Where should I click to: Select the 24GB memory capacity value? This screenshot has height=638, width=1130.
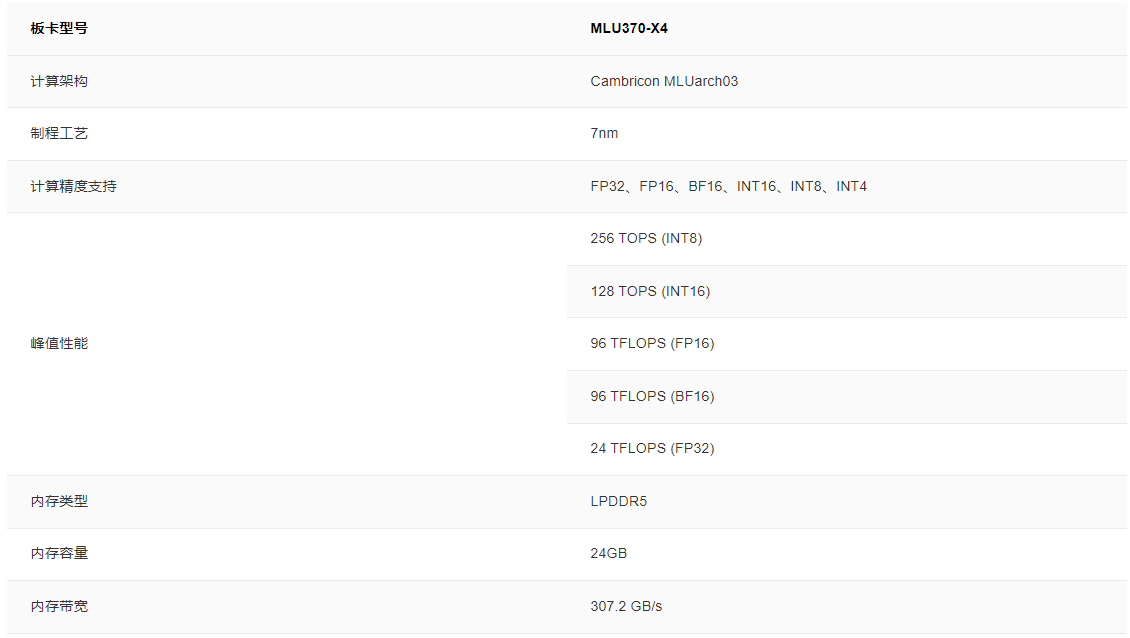pyautogui.click(x=608, y=553)
